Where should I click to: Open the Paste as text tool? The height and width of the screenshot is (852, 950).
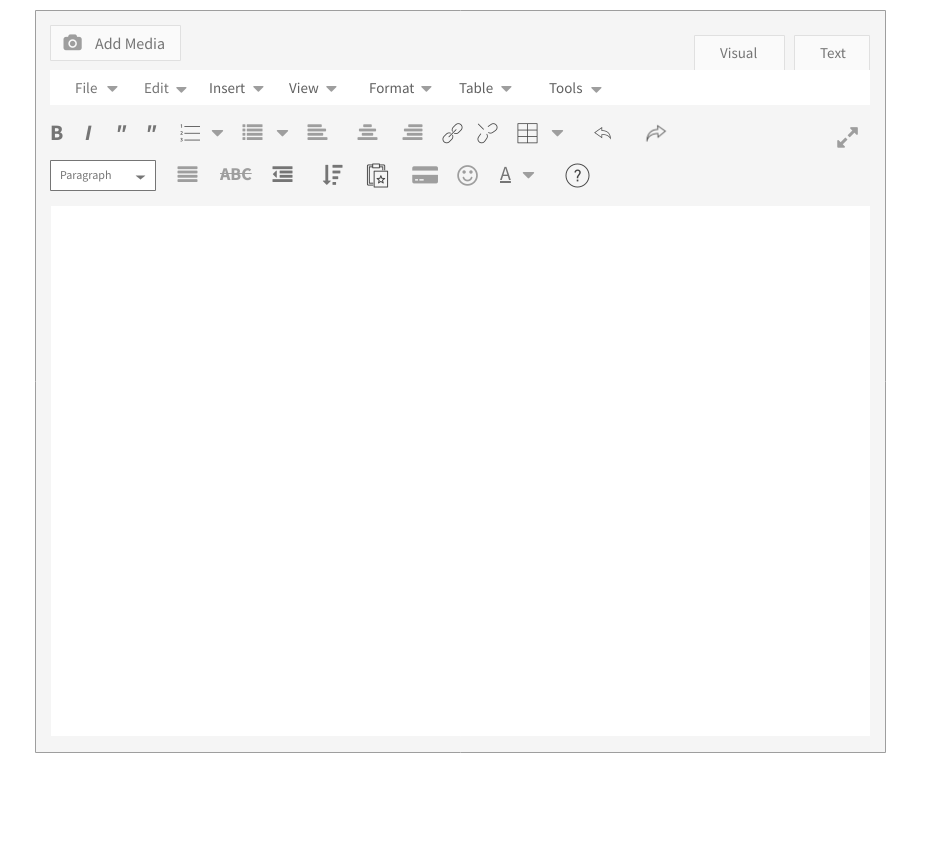(x=378, y=175)
